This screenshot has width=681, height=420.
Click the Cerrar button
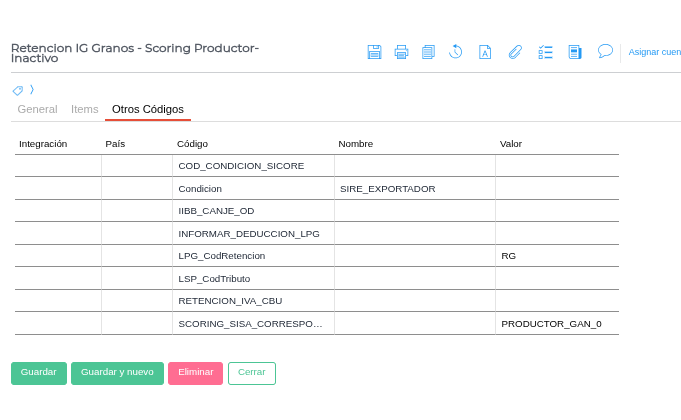[251, 373]
